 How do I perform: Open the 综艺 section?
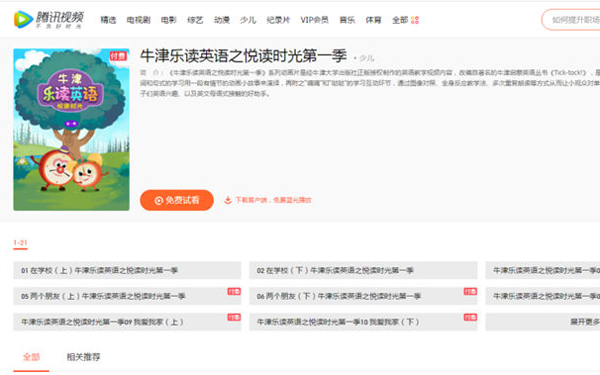pos(195,20)
